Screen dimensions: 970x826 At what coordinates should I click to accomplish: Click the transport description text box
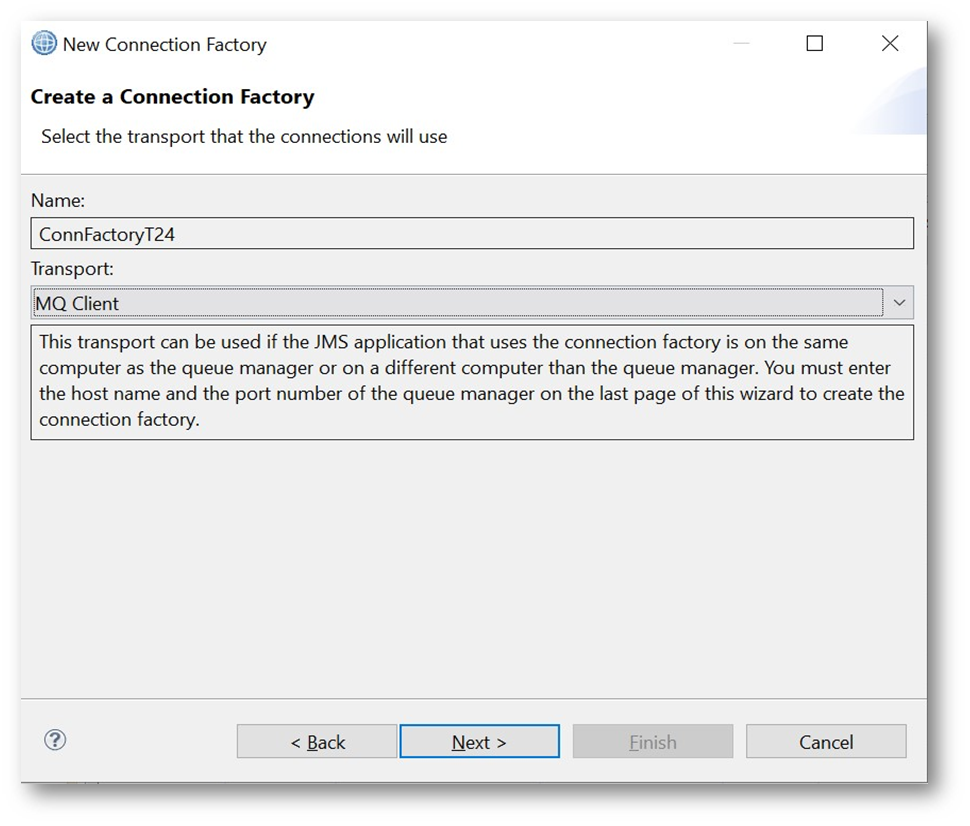472,381
